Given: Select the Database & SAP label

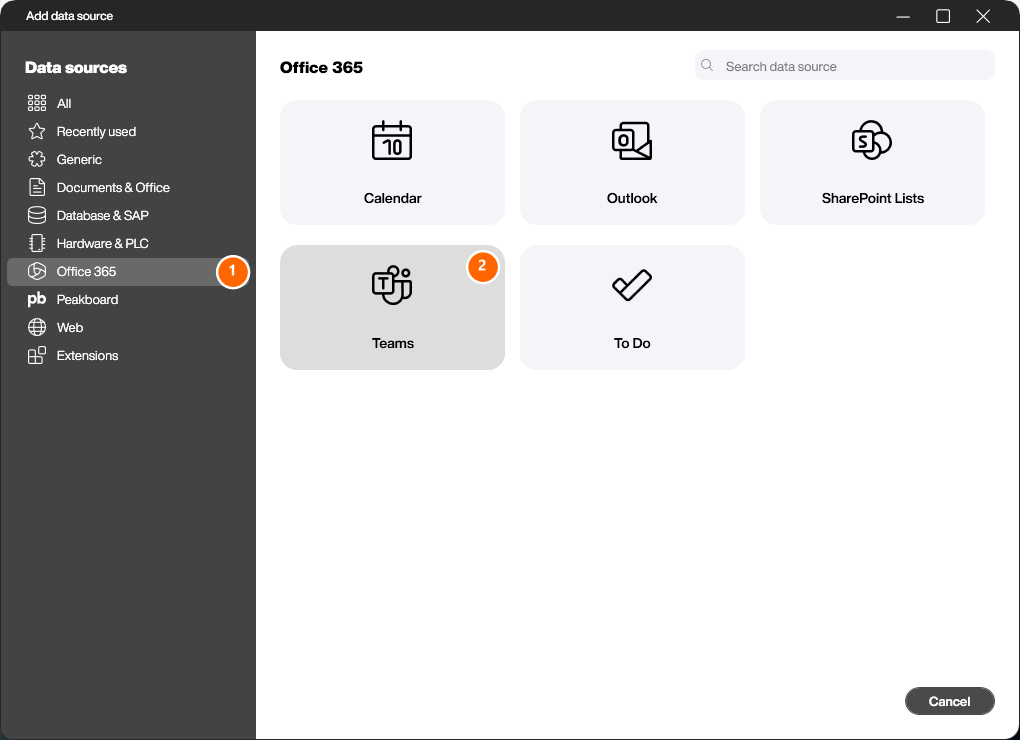Looking at the screenshot, I should (103, 215).
